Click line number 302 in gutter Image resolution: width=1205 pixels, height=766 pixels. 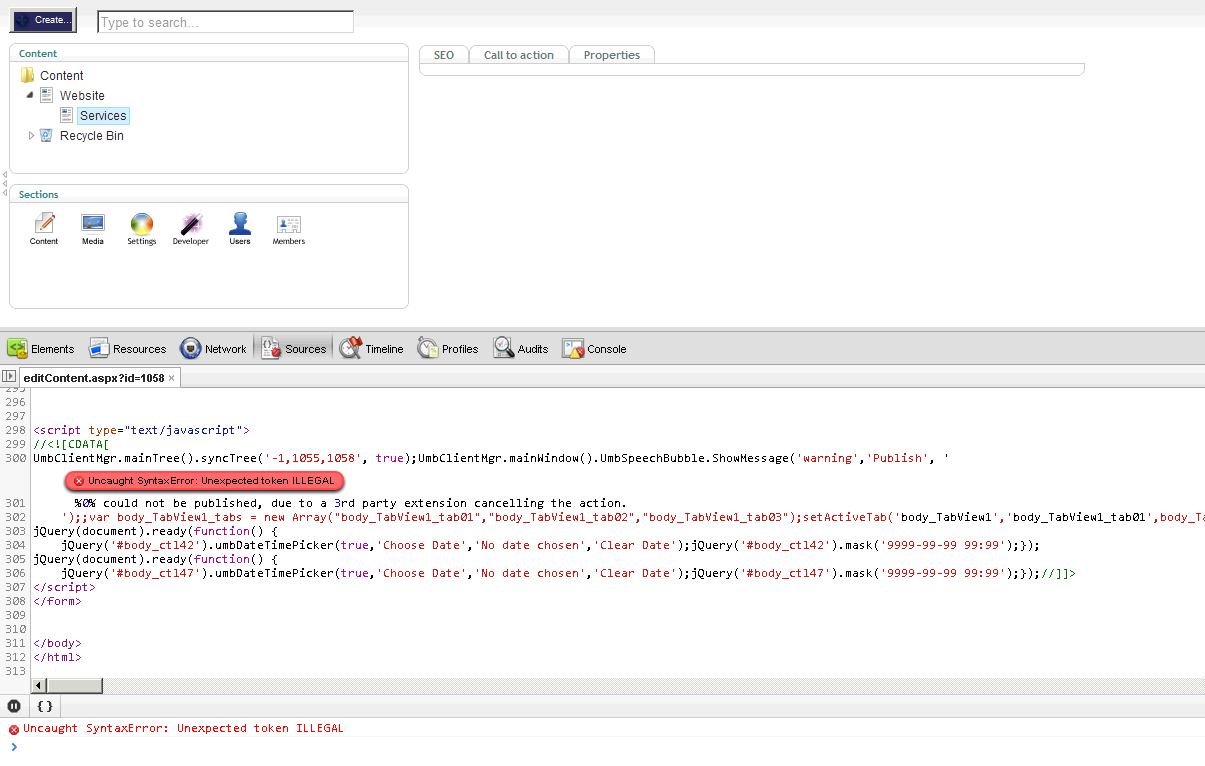(x=15, y=517)
